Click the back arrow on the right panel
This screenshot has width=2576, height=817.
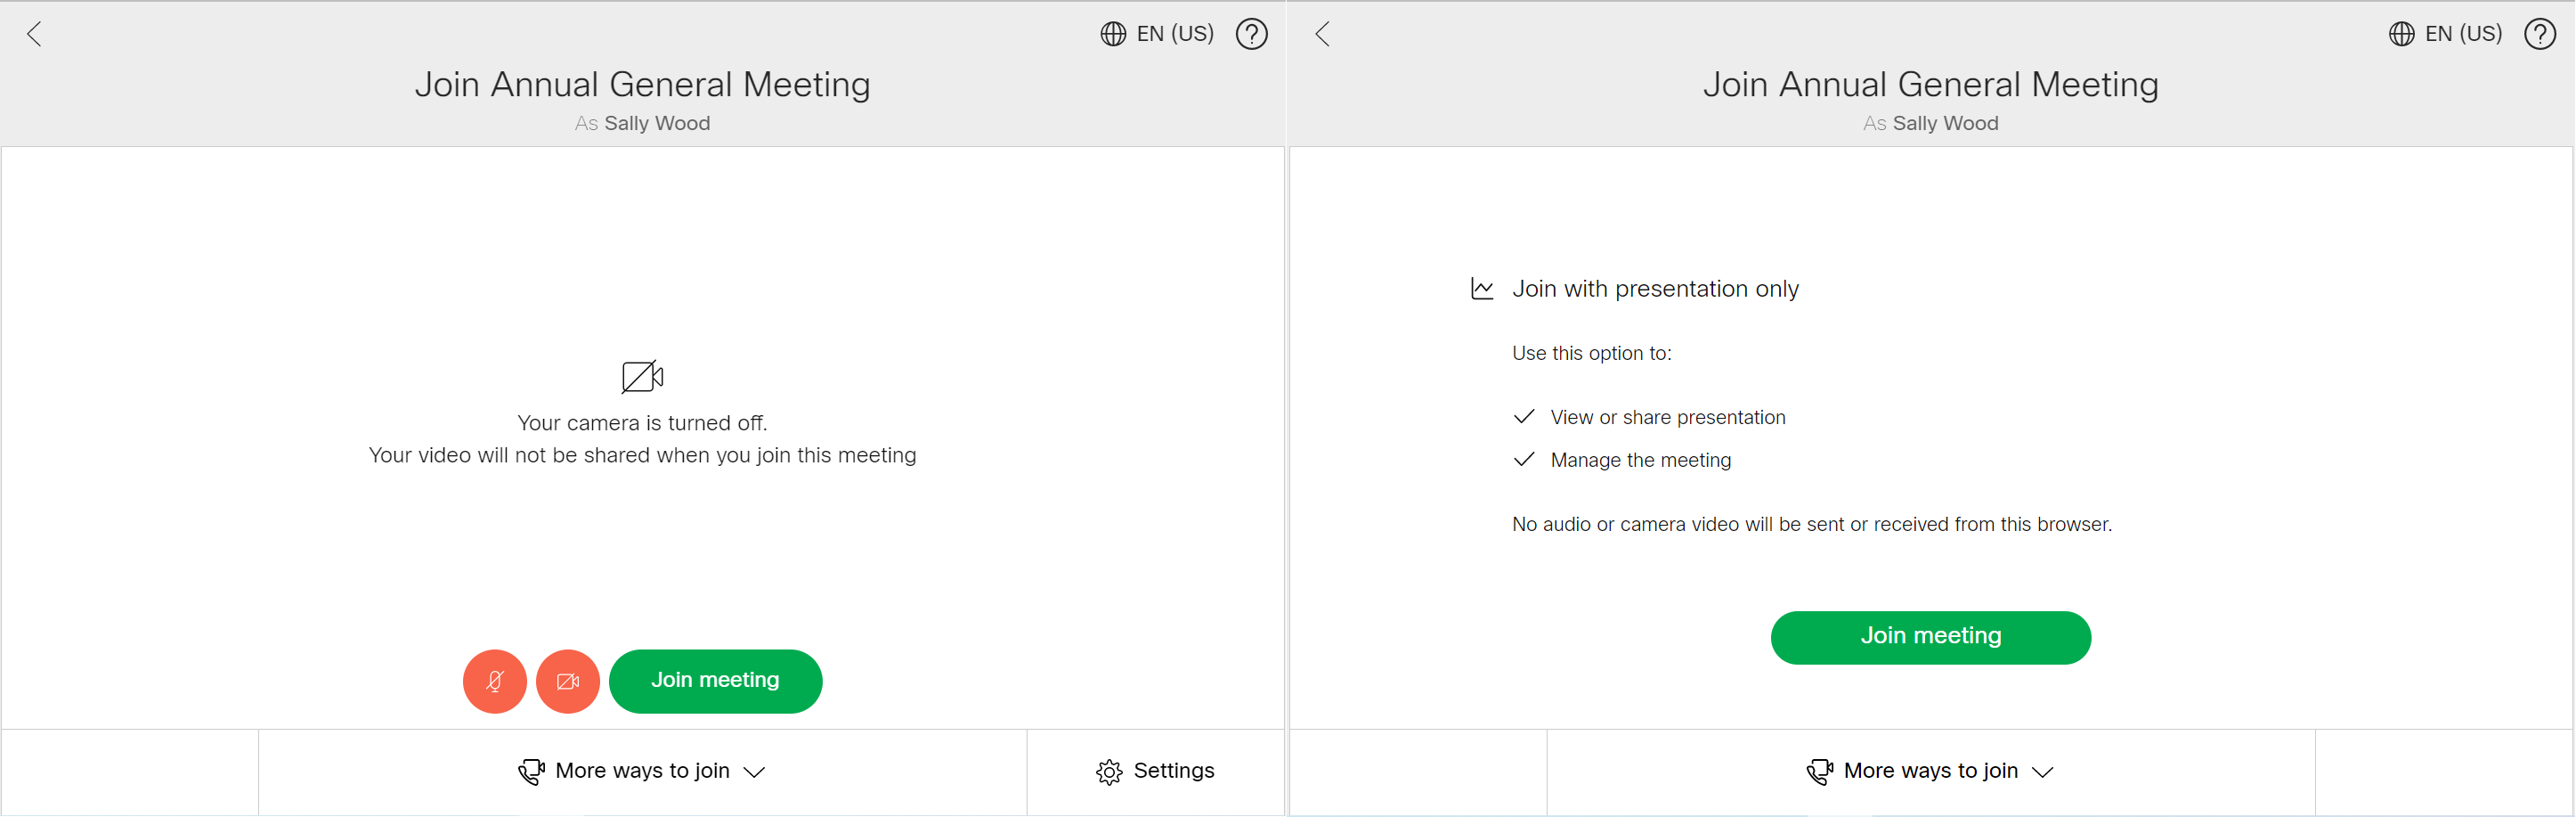pyautogui.click(x=1322, y=33)
